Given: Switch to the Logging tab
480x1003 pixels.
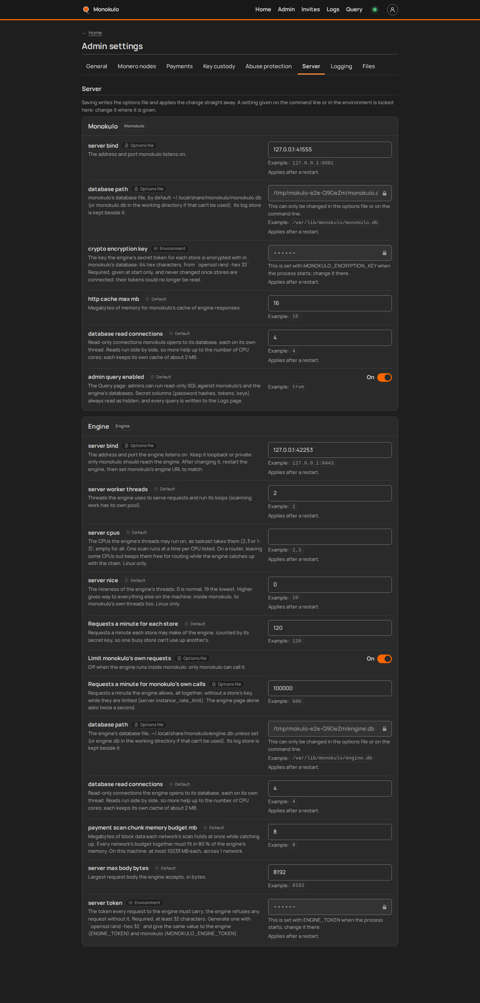Looking at the screenshot, I should (x=341, y=67).
